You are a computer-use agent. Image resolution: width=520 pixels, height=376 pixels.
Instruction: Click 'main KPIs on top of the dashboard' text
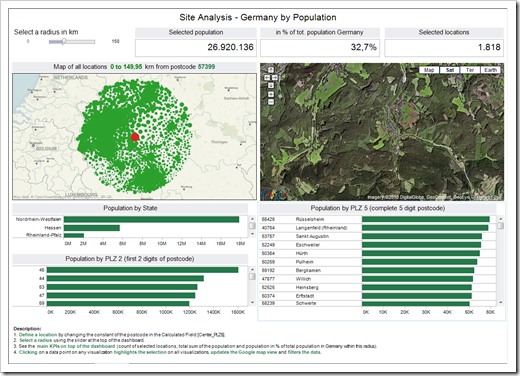[76, 346]
